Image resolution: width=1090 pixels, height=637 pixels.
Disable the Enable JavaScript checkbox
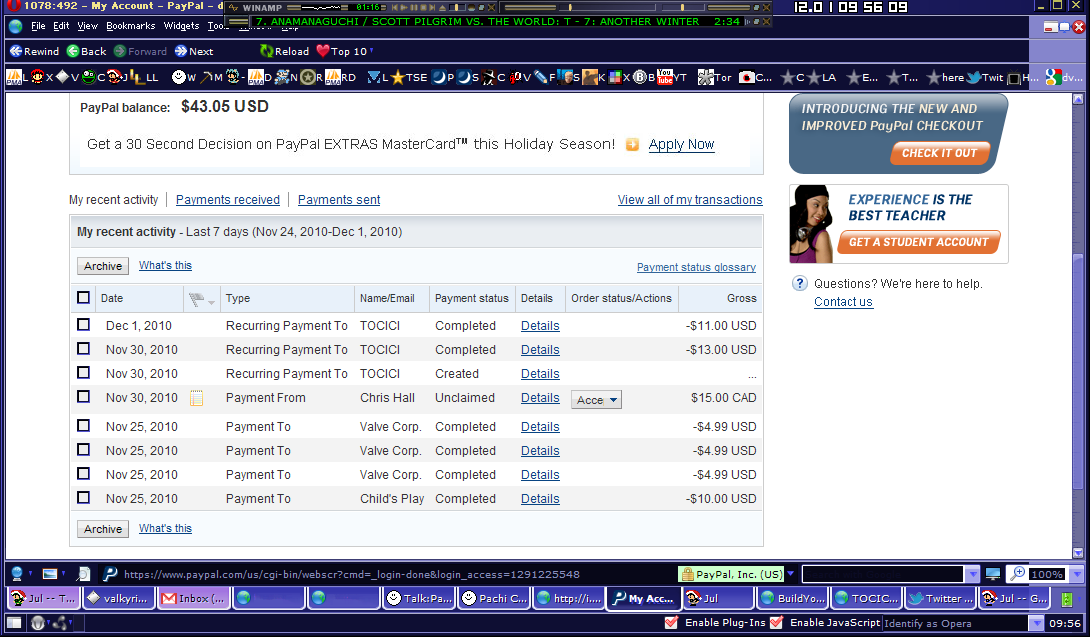[776, 623]
